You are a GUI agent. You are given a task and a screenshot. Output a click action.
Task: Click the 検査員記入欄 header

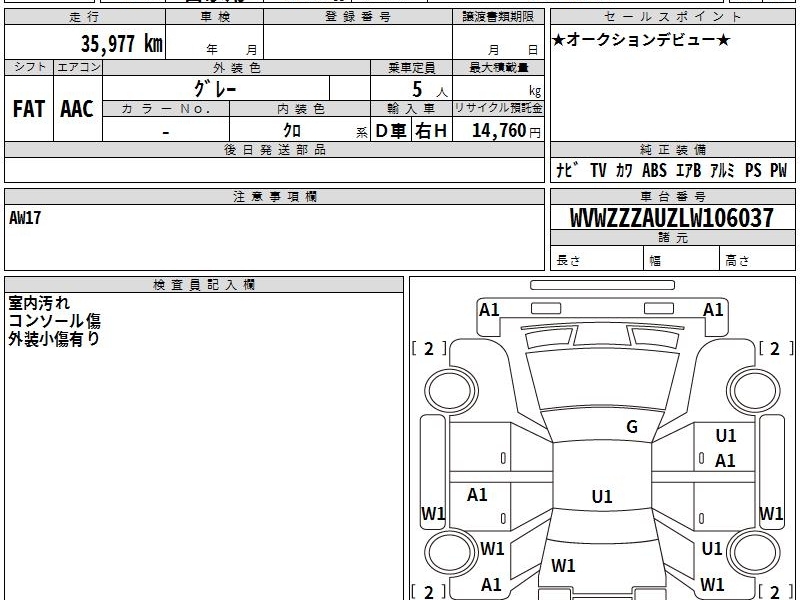tap(204, 285)
